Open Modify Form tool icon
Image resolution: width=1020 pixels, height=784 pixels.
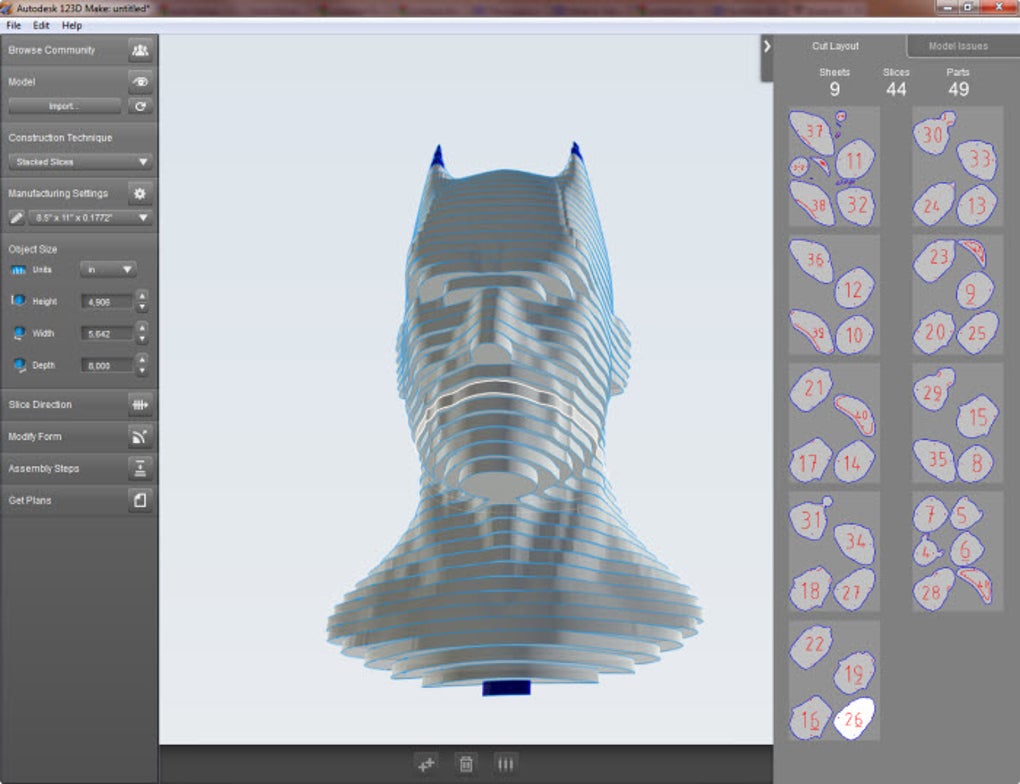point(140,436)
